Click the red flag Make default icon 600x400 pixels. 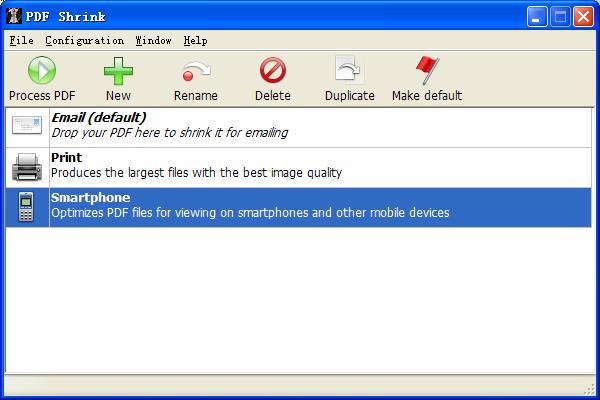point(427,70)
